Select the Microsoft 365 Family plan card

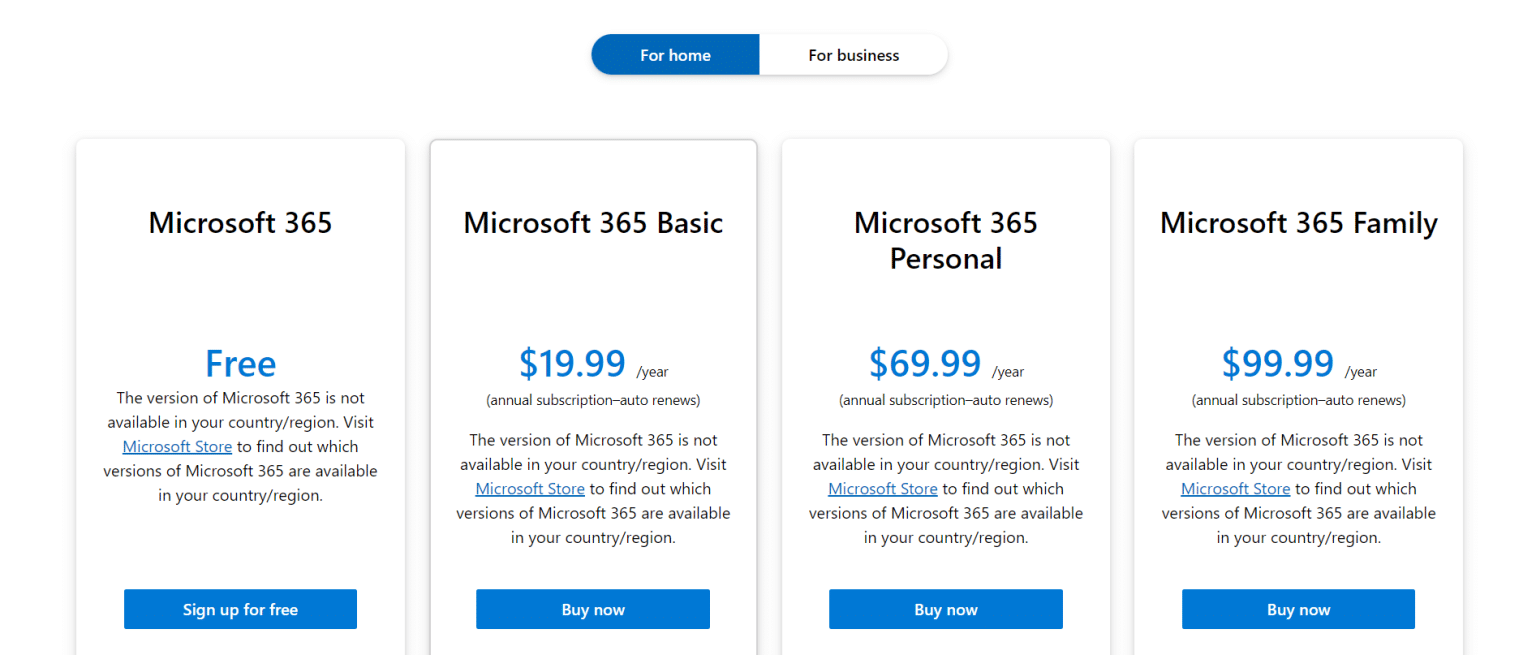click(x=1298, y=300)
